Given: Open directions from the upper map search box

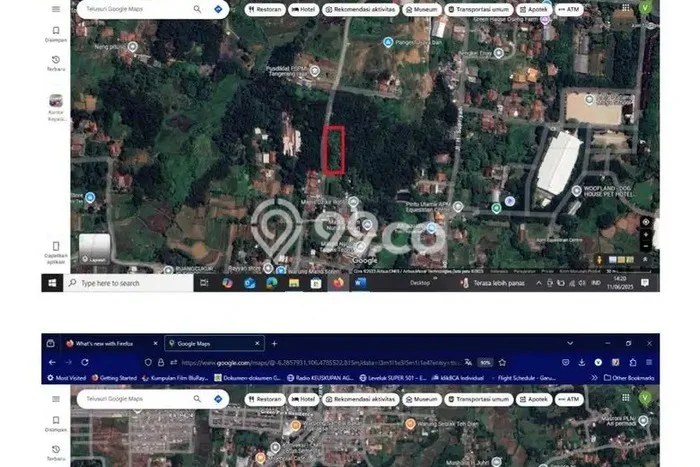Looking at the screenshot, I should pos(218,9).
